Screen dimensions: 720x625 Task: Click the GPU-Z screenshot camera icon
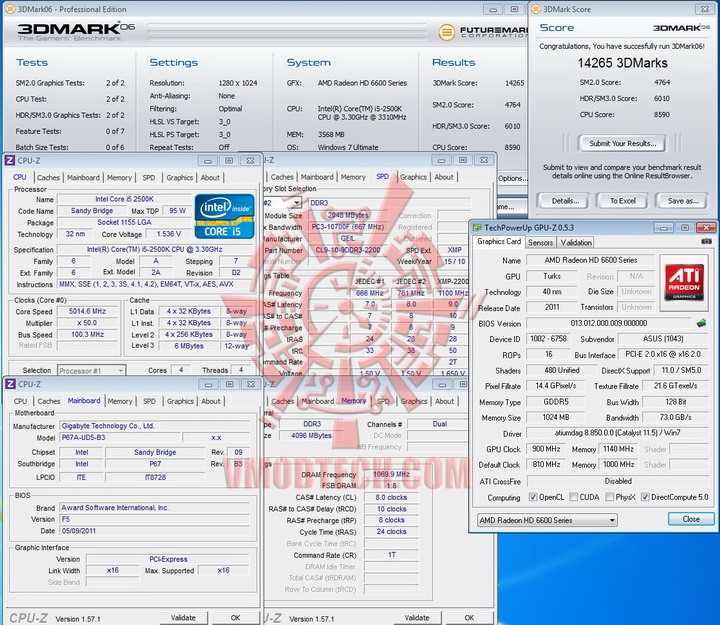(707, 241)
